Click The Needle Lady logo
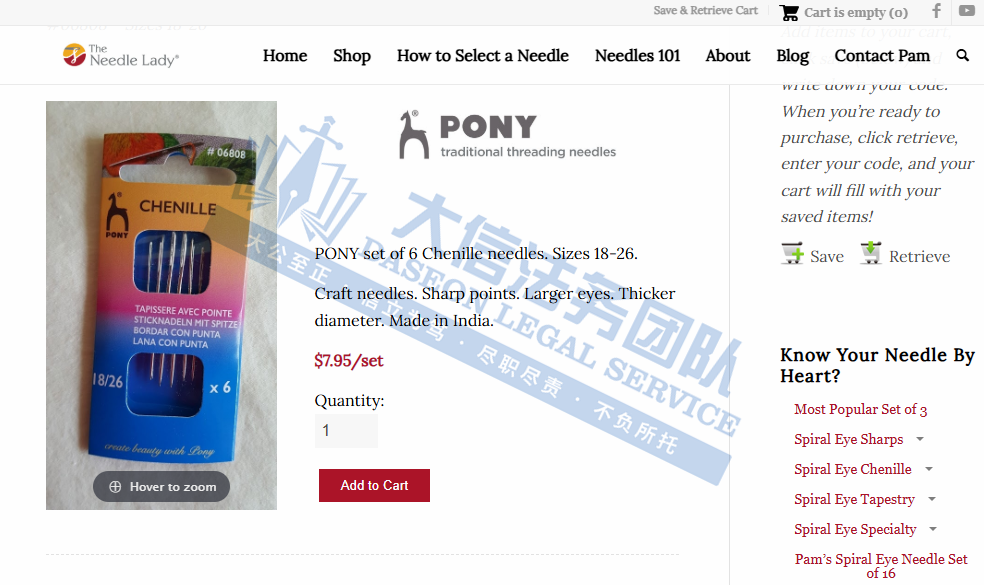Viewport: 984px width, 585px height. 120,55
